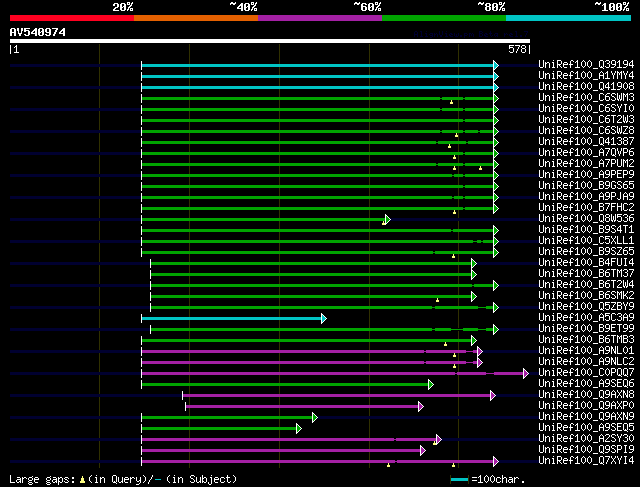The height and width of the screenshot is (487, 640).
Task: Click the orange ~40% identity color band
Action: tap(196, 18)
